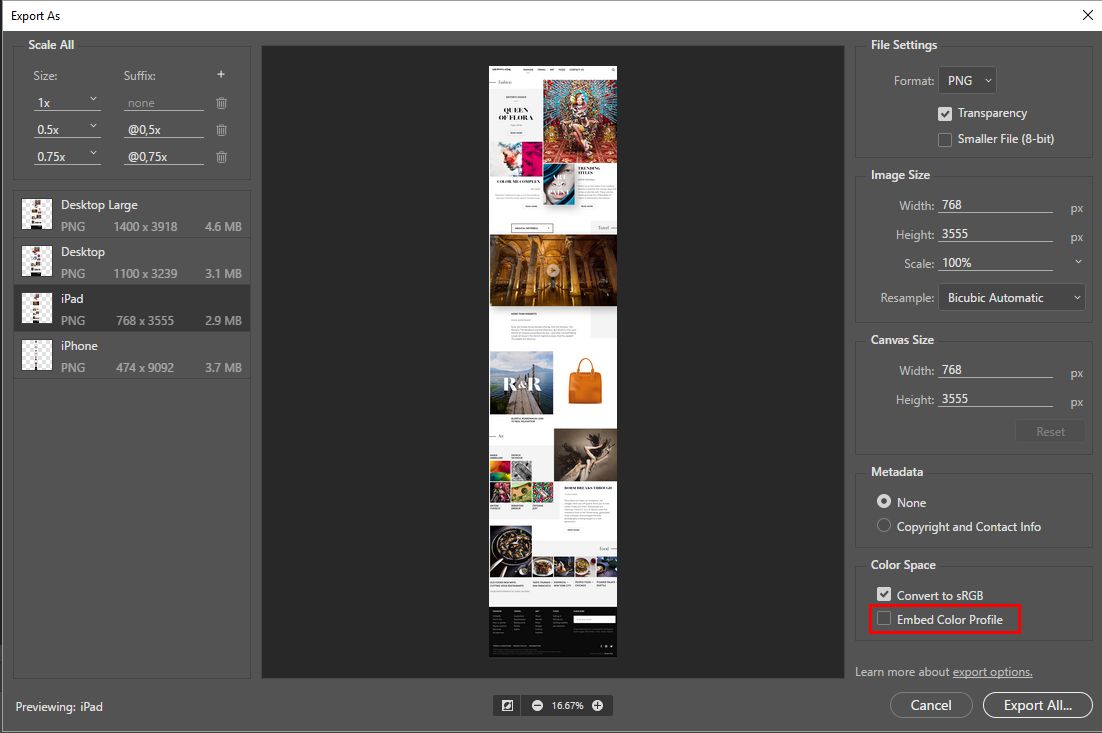Select the Desktop Large export preset
Screen dimensions: 1102x733
coord(130,213)
